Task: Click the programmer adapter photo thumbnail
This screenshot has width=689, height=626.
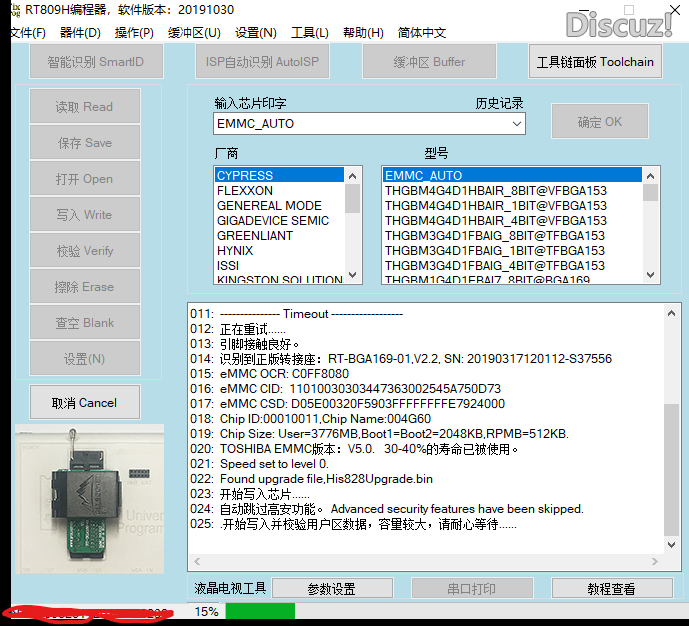Action: 90,499
